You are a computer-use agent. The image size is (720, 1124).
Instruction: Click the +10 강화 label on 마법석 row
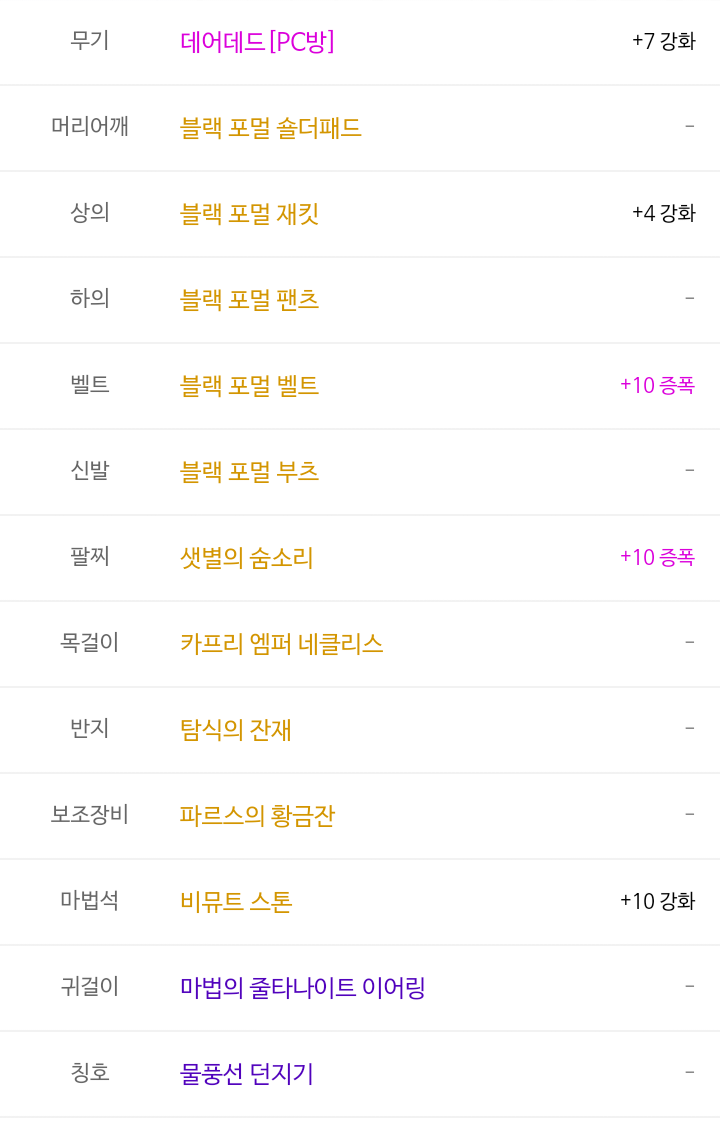click(658, 901)
